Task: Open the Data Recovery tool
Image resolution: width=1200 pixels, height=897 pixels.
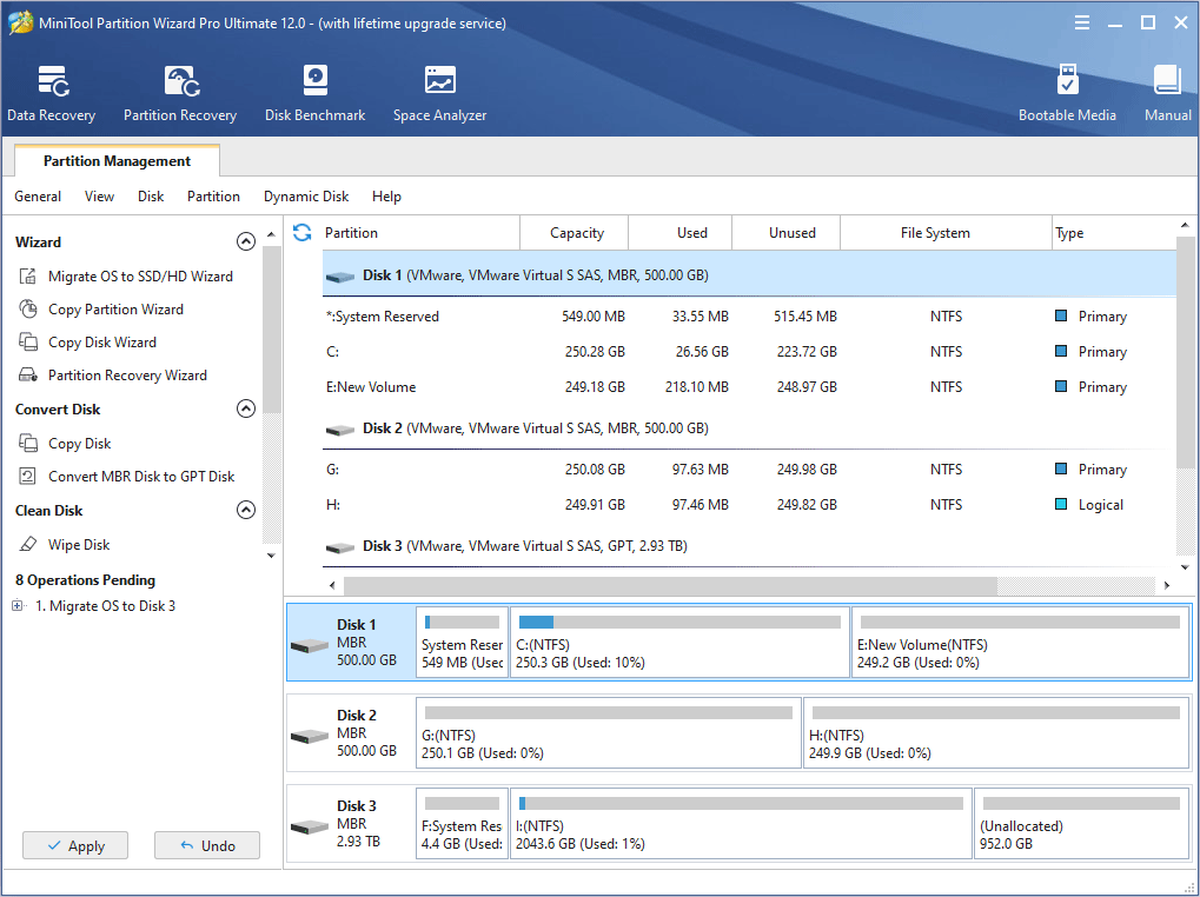Action: (x=51, y=94)
